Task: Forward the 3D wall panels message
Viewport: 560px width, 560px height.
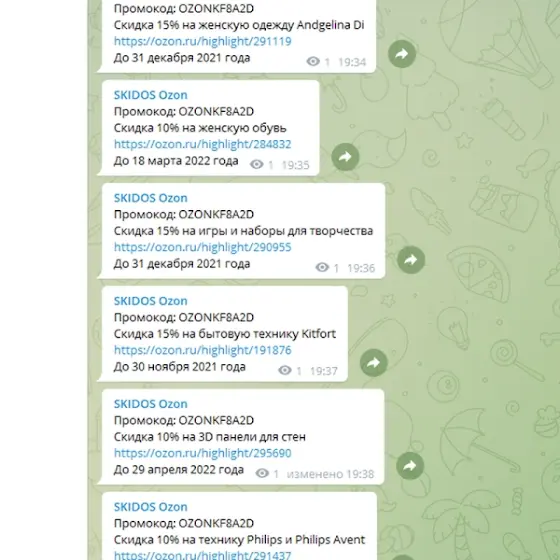Action: [x=410, y=465]
